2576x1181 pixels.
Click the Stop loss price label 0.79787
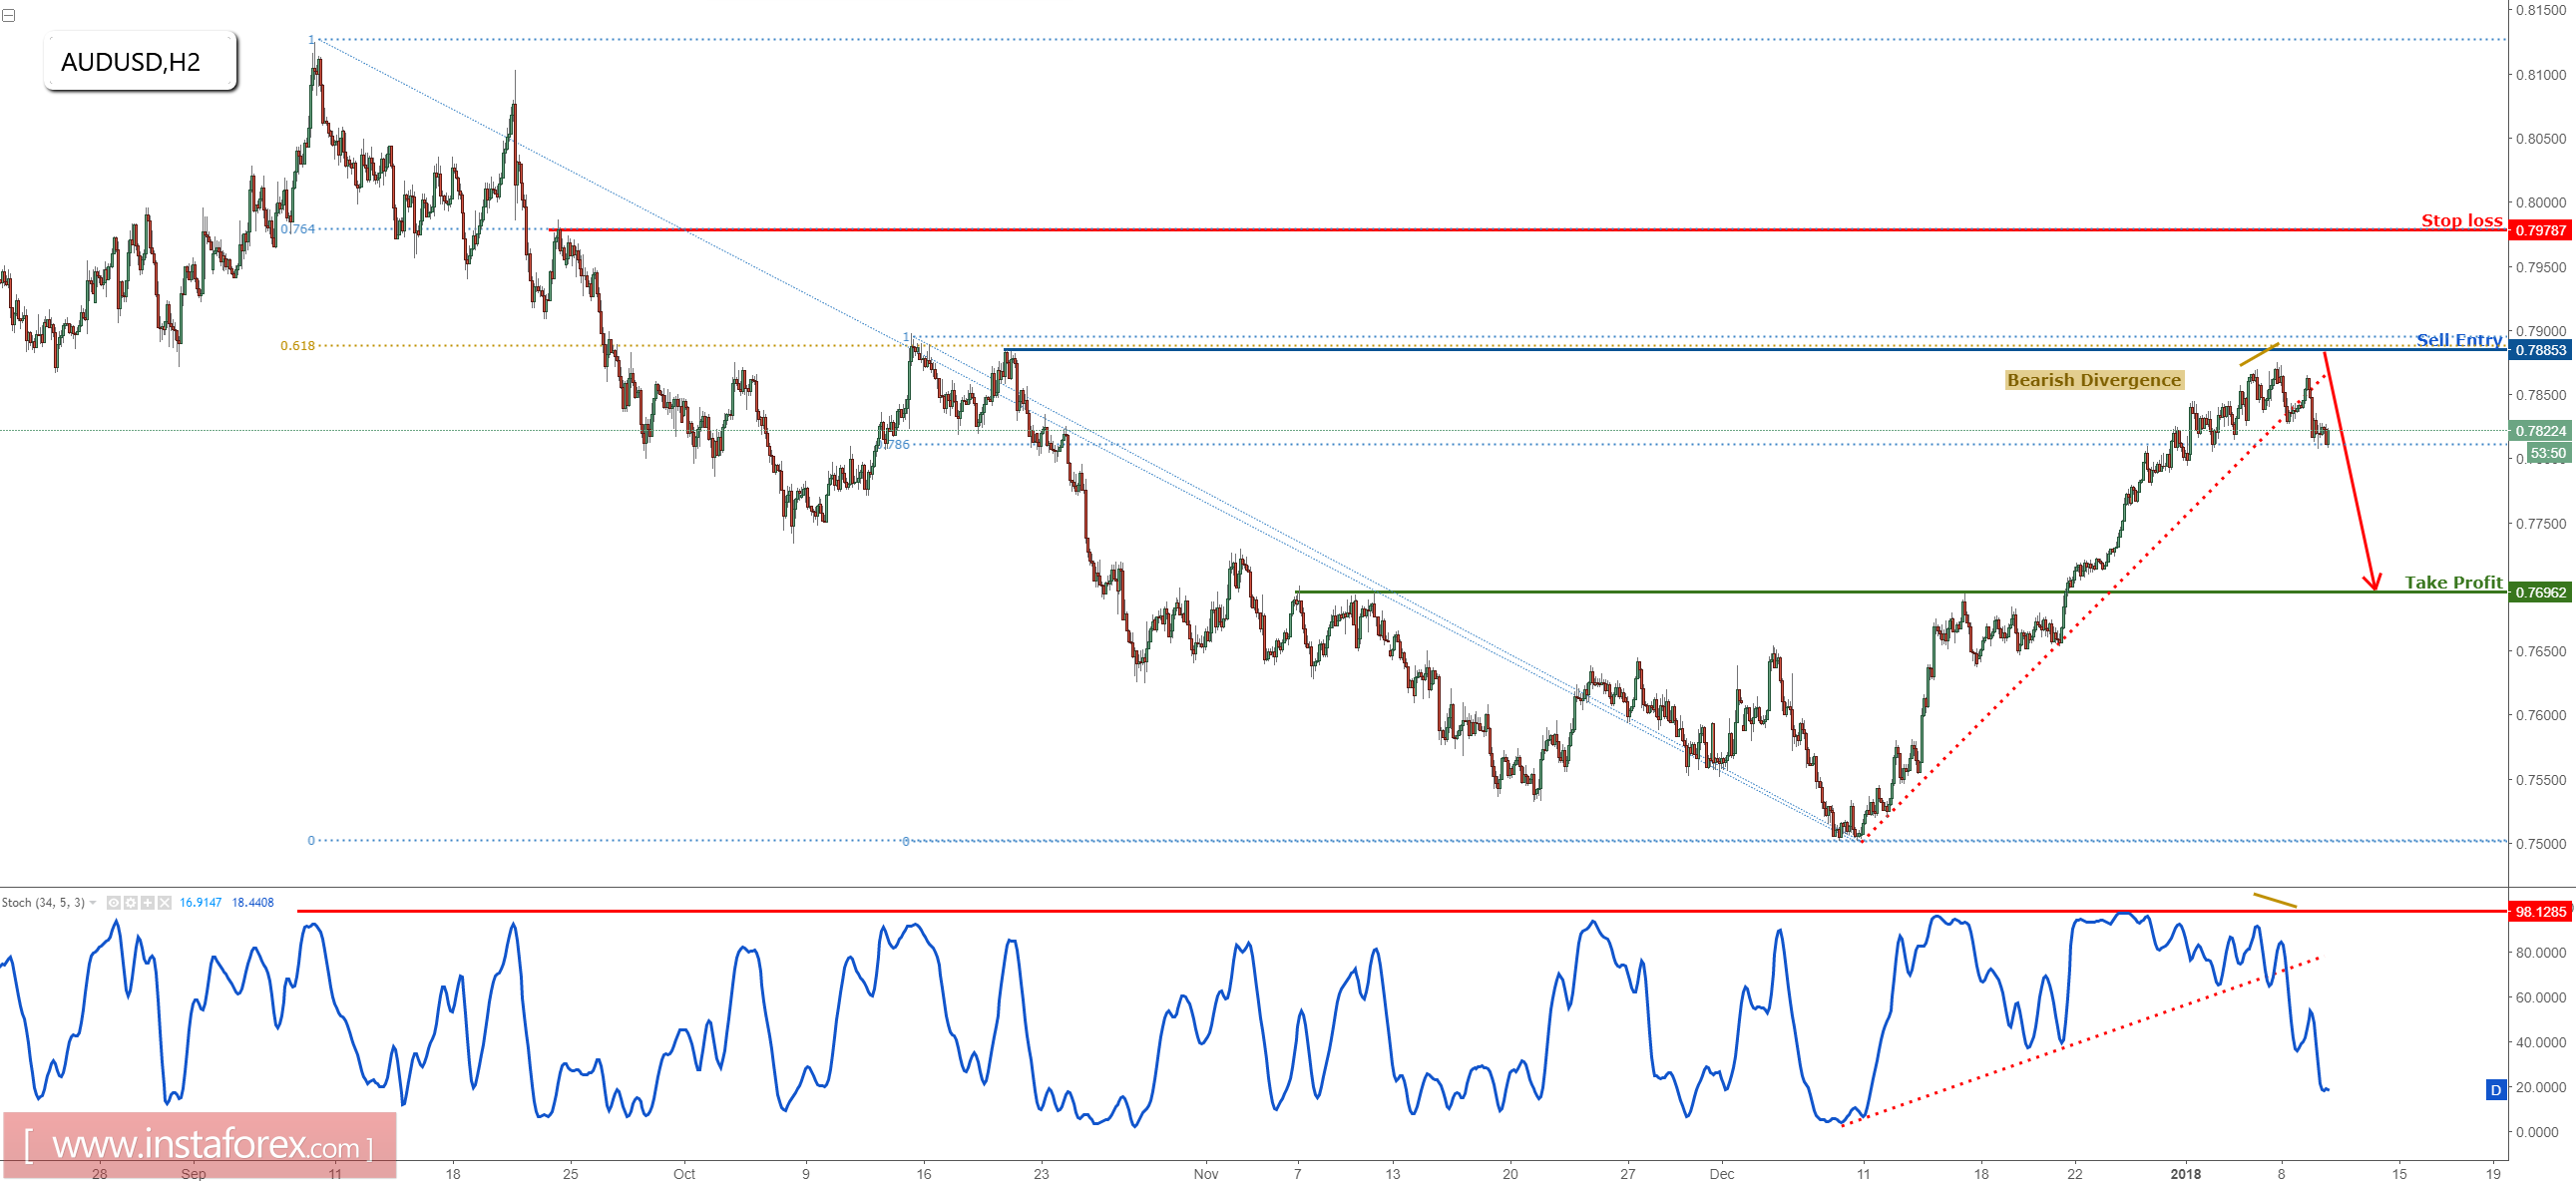2538,232
